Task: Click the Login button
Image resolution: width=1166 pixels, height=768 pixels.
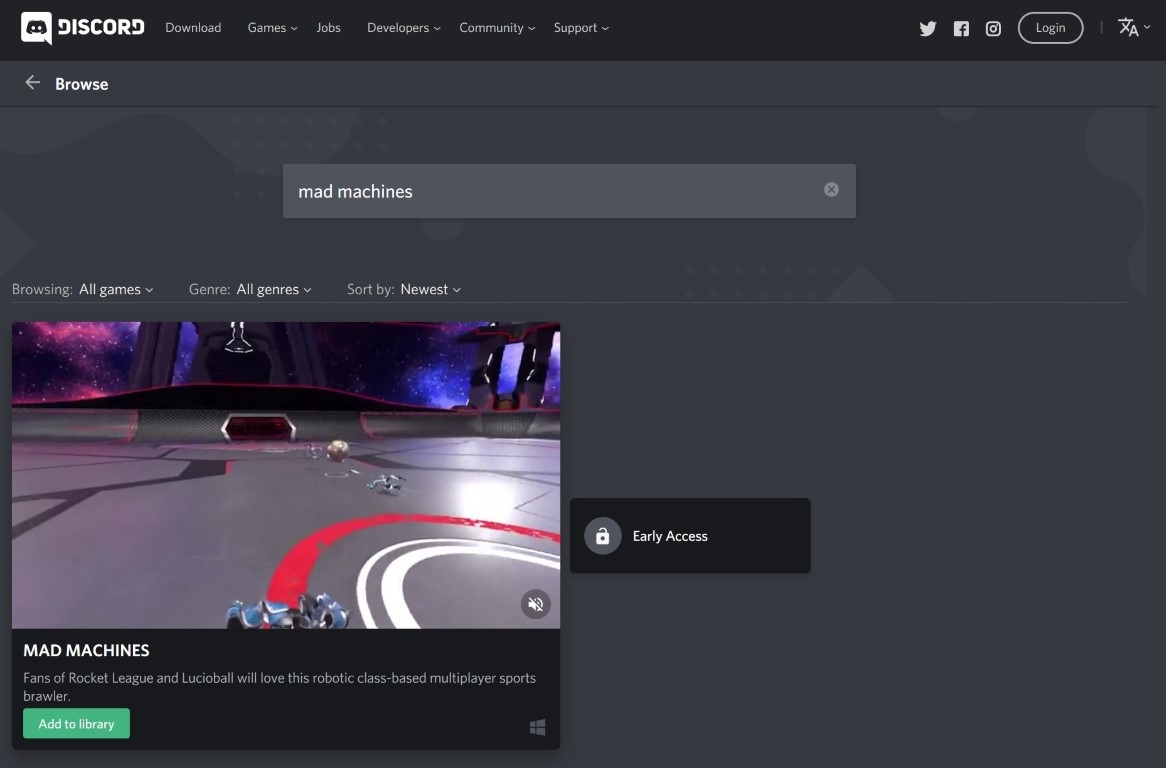Action: pyautogui.click(x=1050, y=28)
